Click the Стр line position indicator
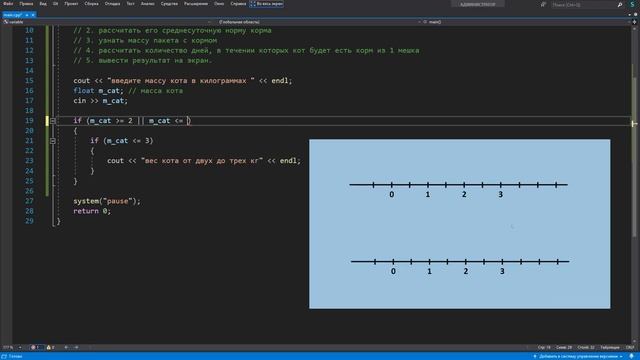The image size is (640, 360). click(x=544, y=347)
